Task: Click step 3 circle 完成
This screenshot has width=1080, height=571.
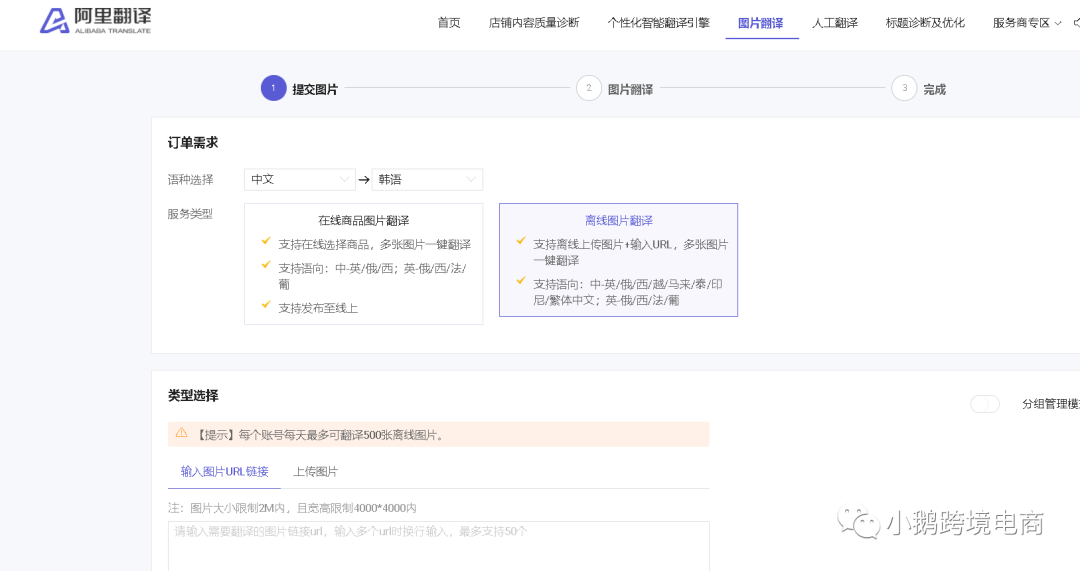Action: coord(904,88)
